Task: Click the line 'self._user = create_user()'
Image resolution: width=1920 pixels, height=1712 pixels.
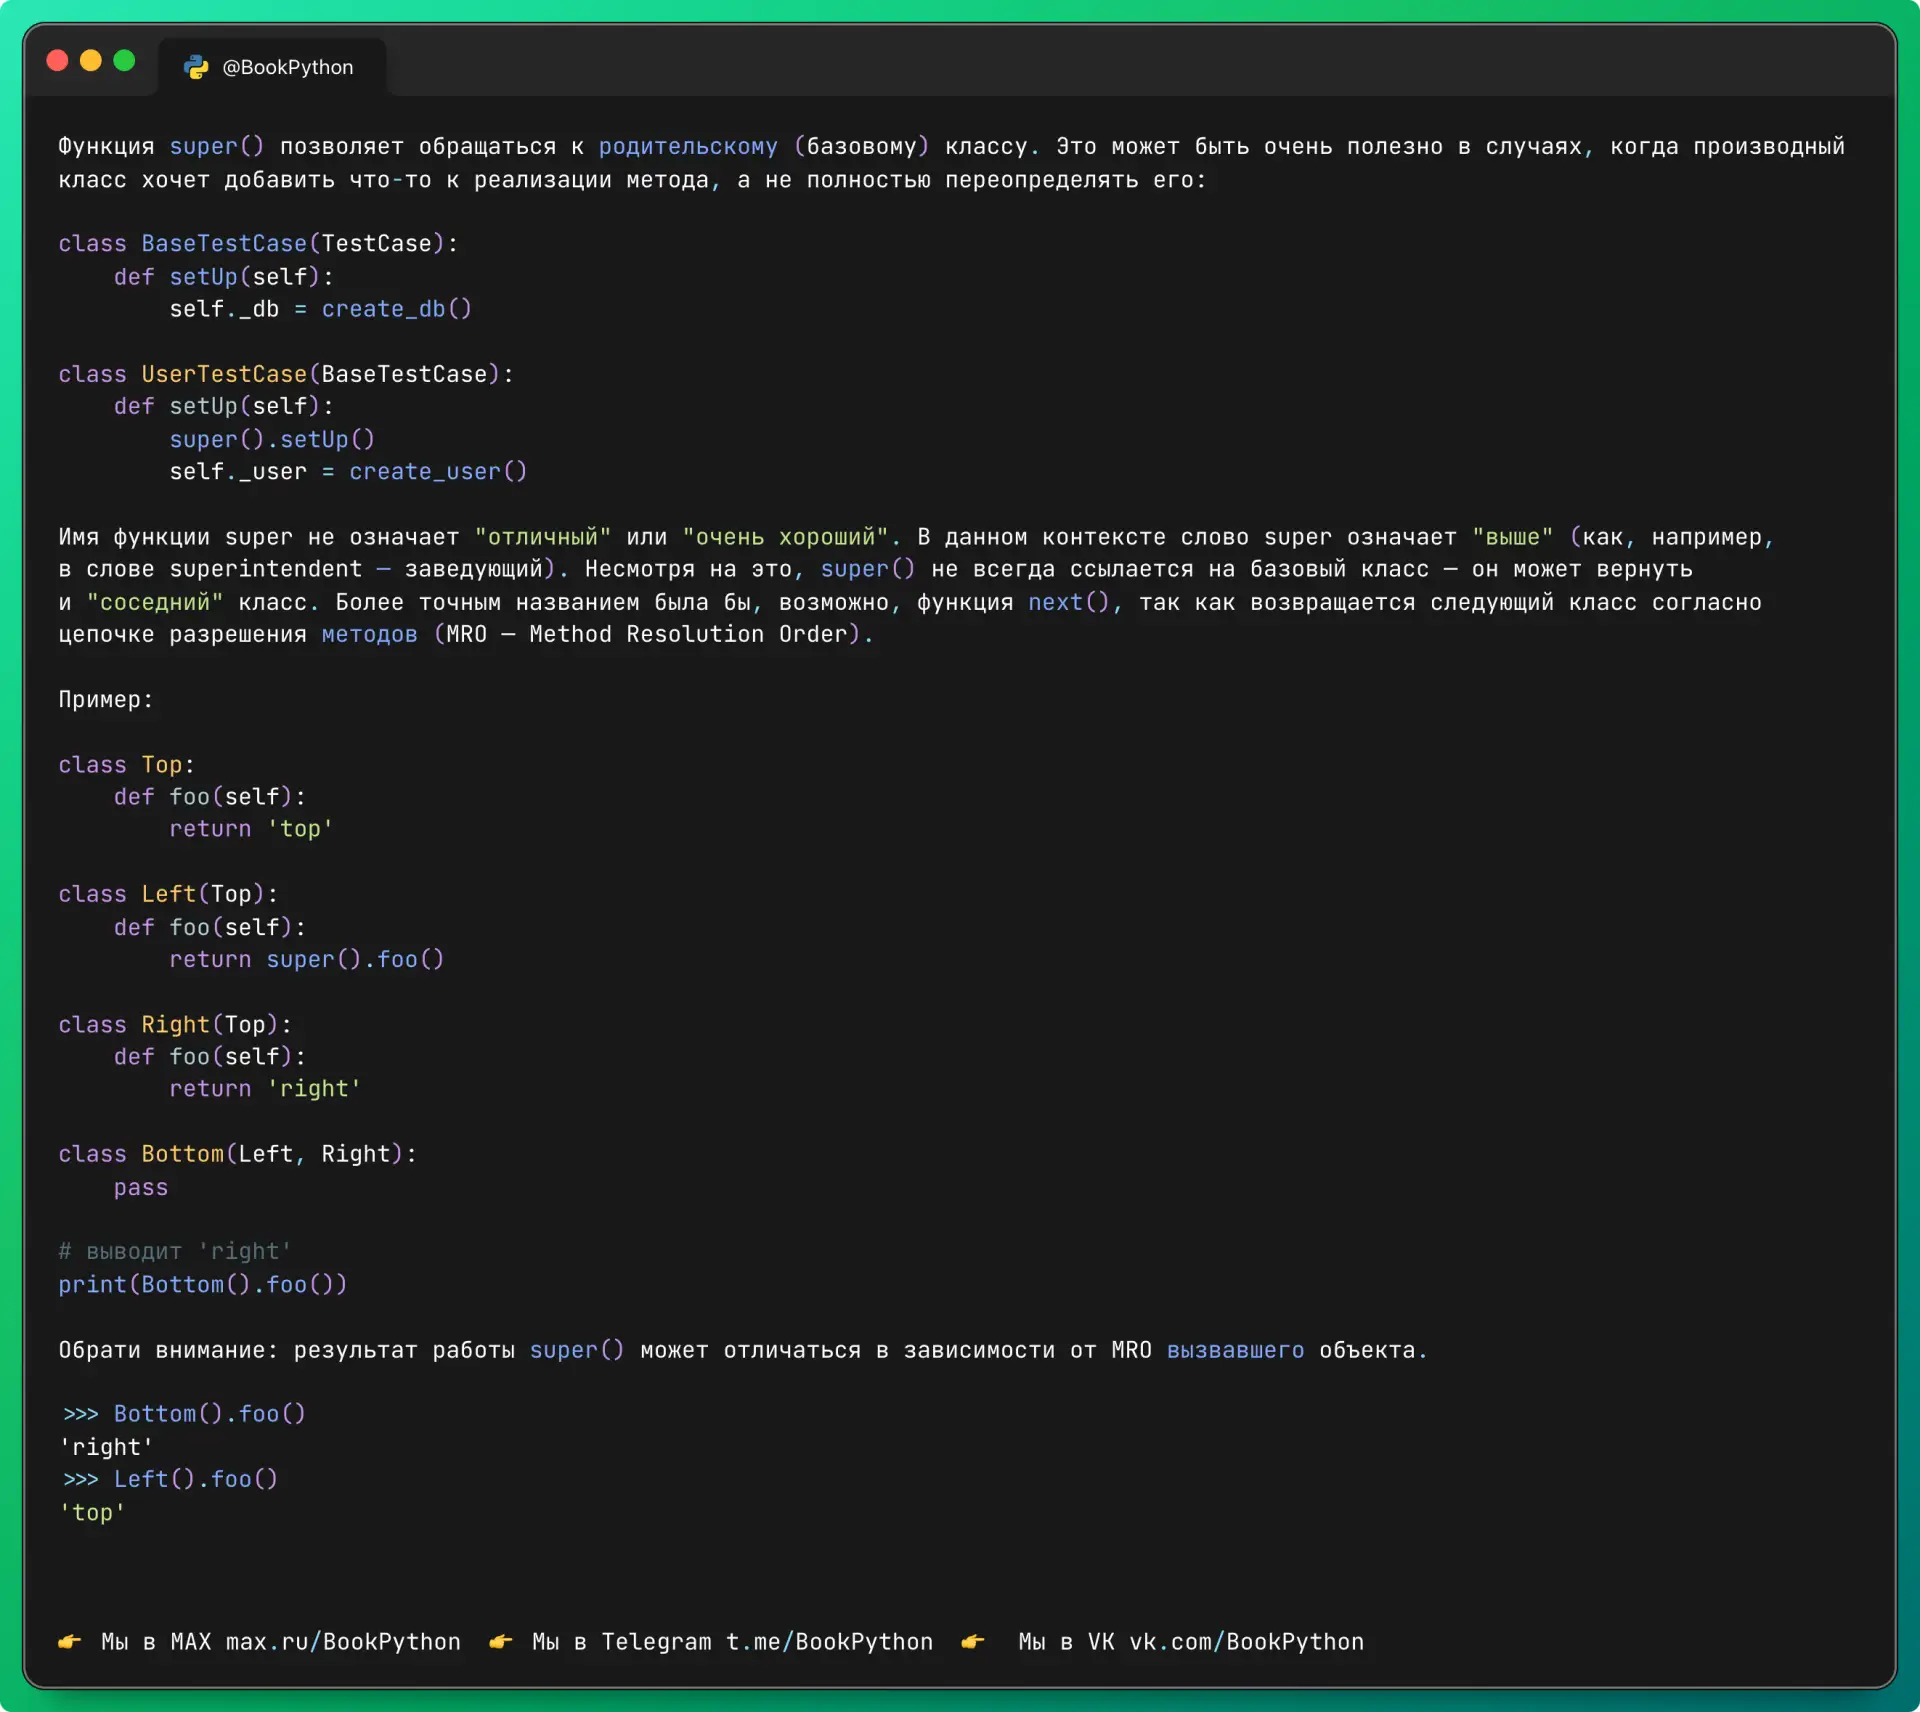Action: click(x=348, y=471)
